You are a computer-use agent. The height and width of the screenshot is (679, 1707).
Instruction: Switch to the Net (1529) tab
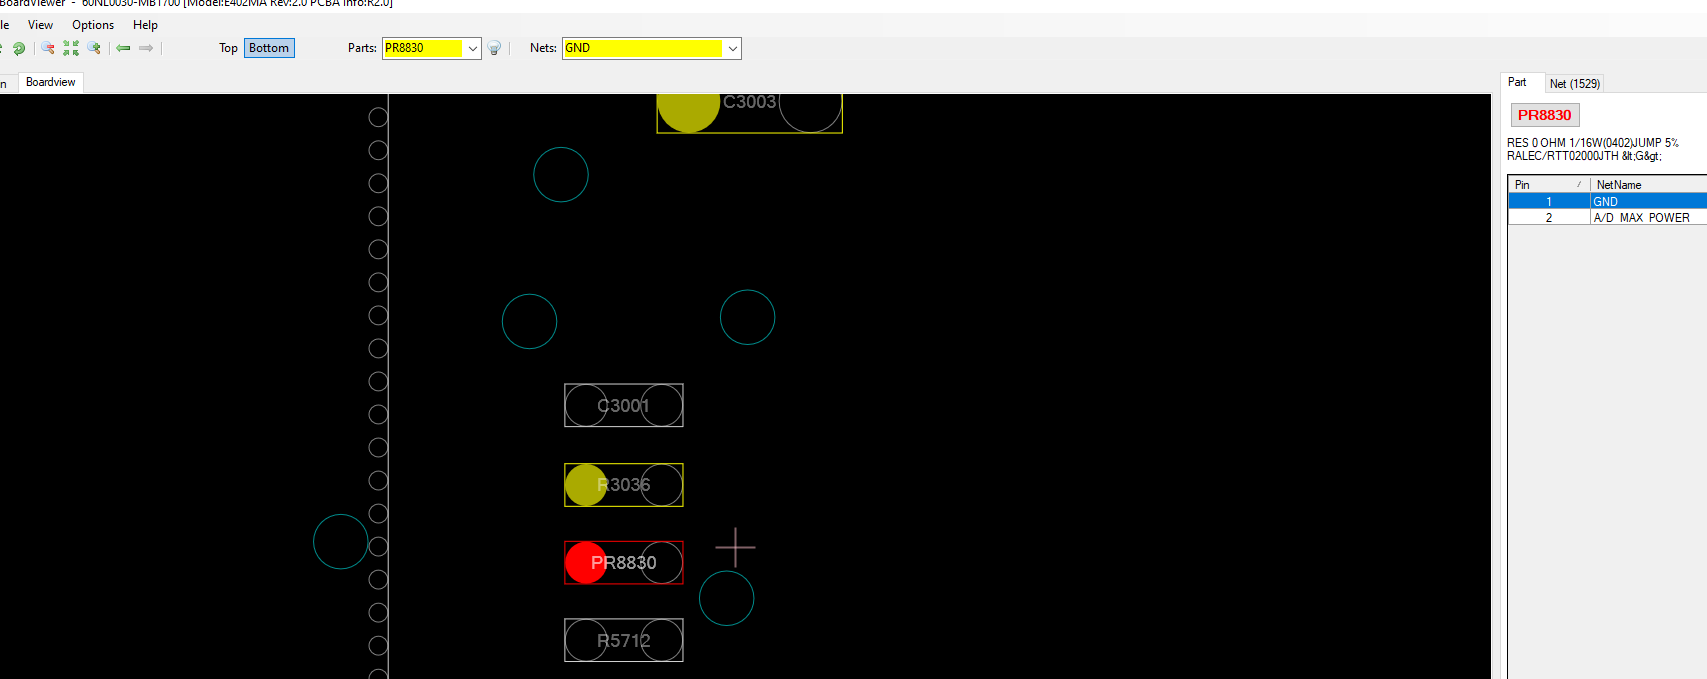tap(1575, 84)
